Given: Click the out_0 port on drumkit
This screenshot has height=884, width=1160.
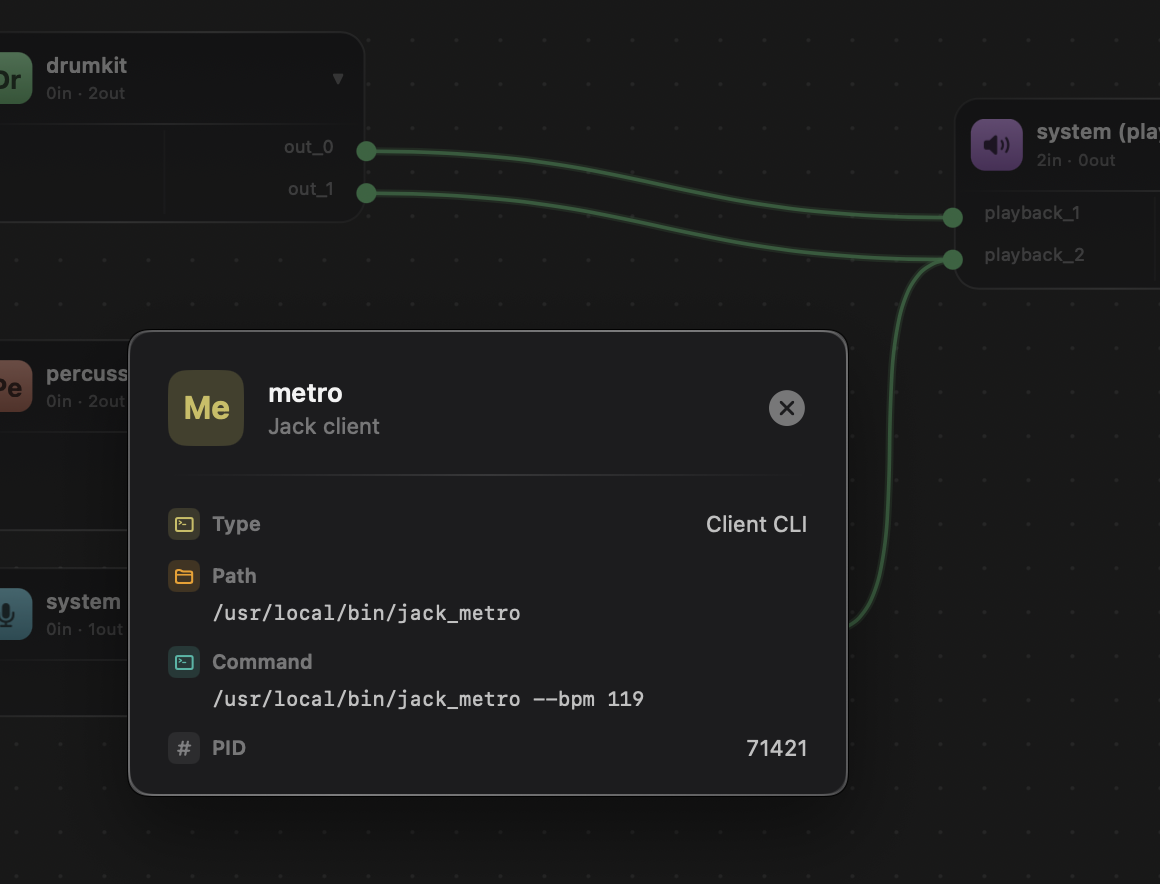Looking at the screenshot, I should click(366, 151).
